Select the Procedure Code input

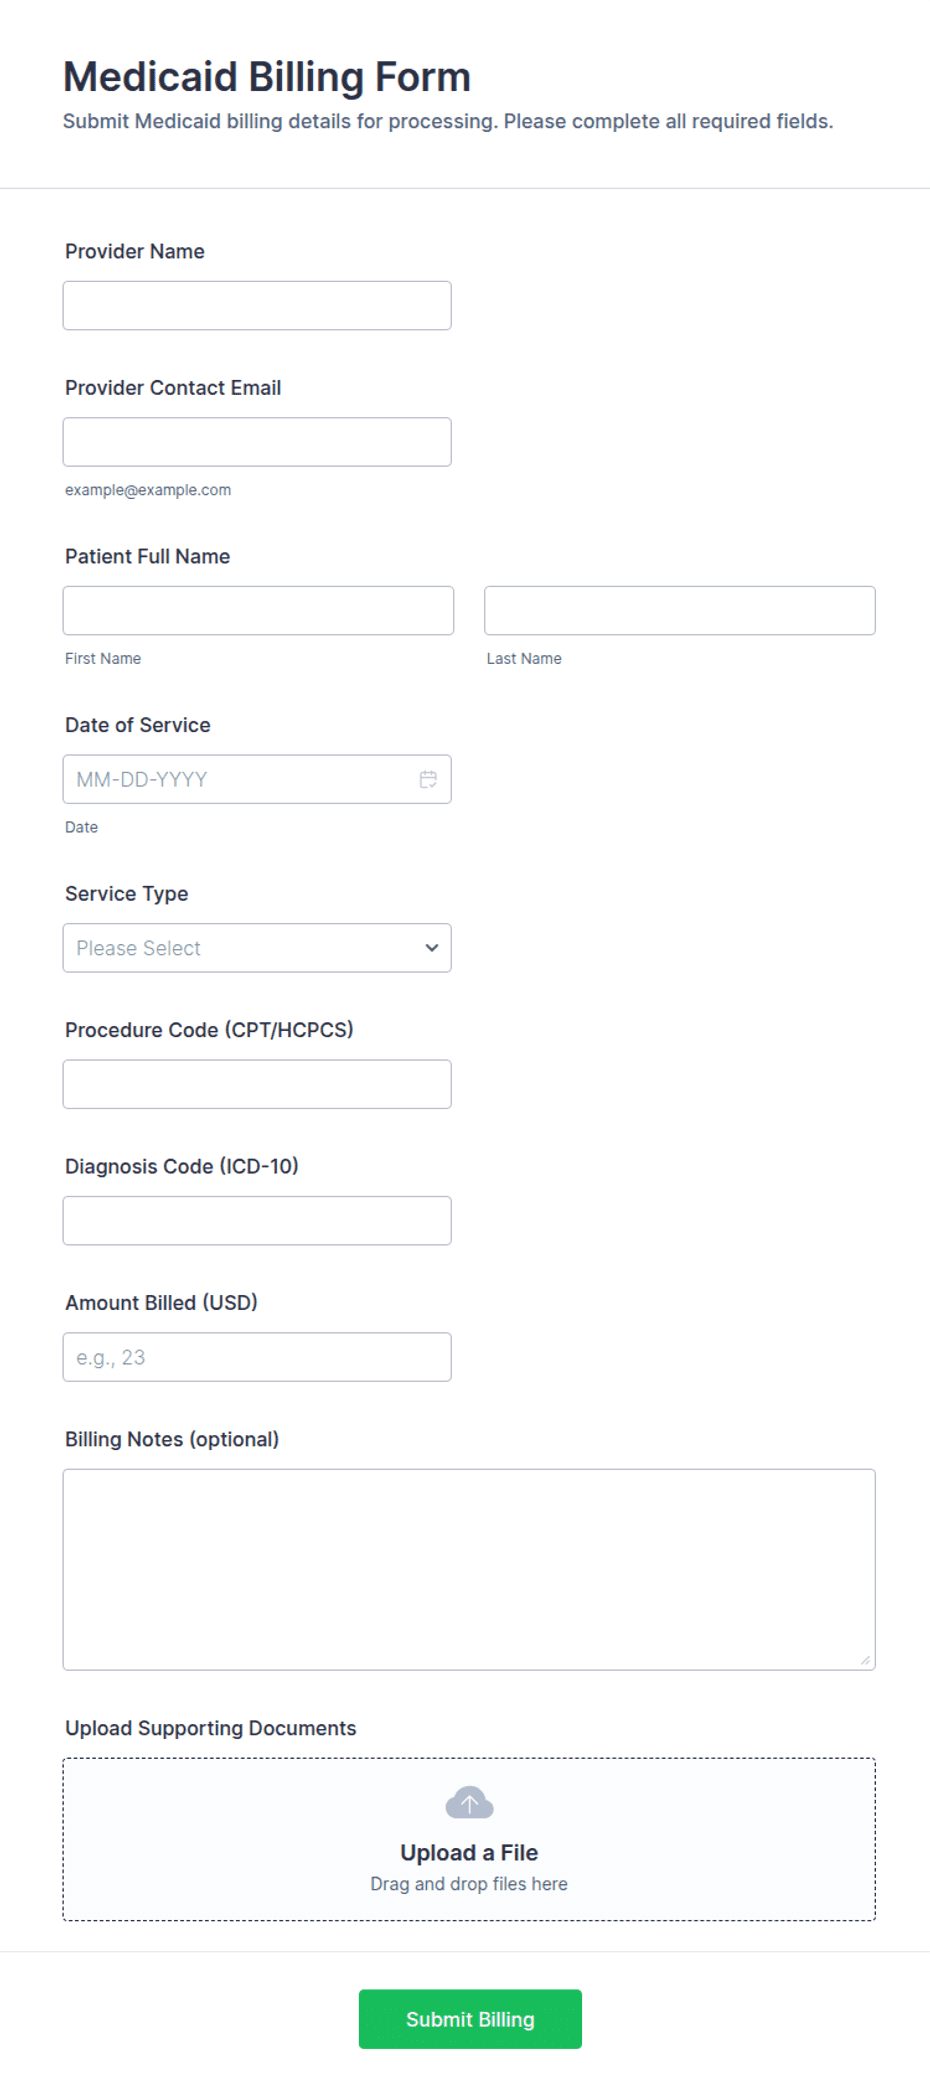[x=257, y=1084]
